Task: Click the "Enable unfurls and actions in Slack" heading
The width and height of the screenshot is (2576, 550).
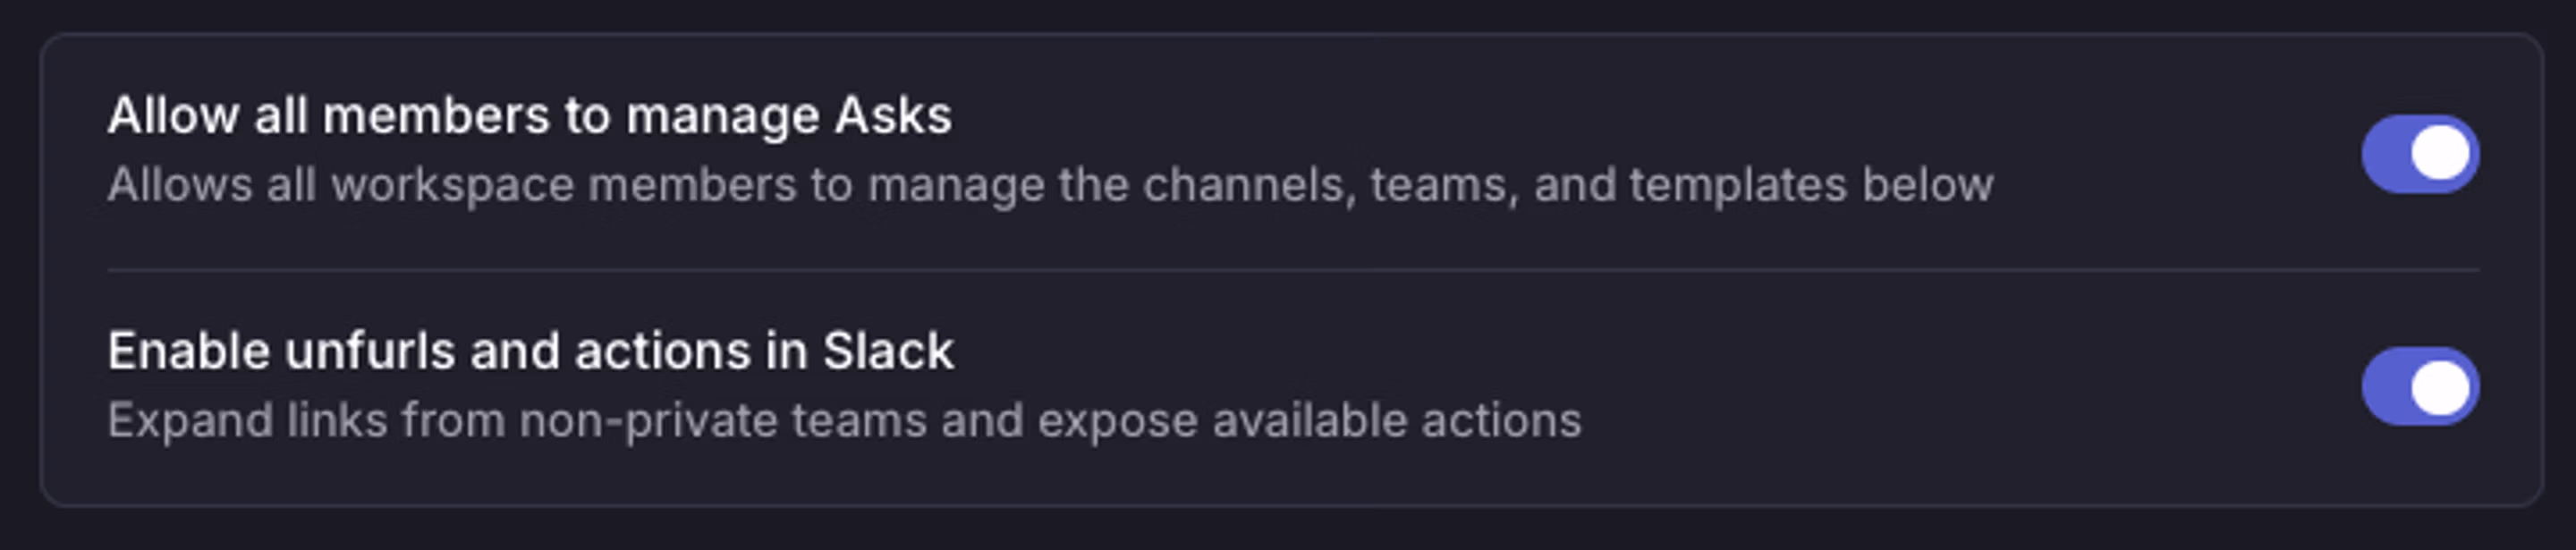Action: click(x=530, y=351)
